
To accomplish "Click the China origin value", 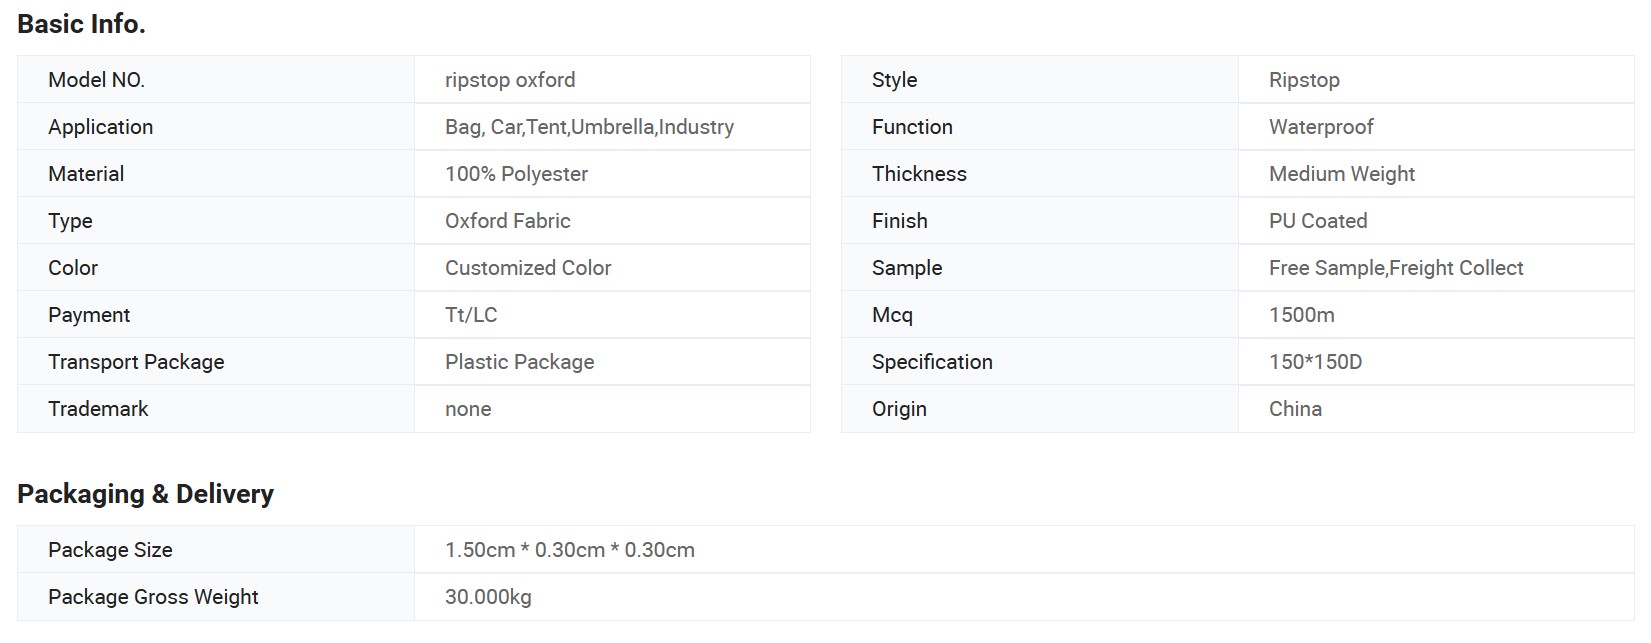I will [1295, 409].
